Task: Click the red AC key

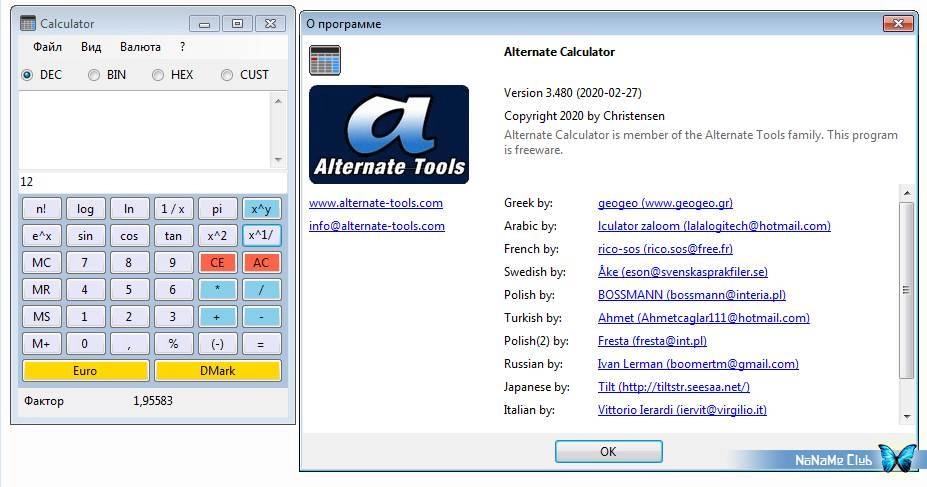Action: [x=261, y=262]
